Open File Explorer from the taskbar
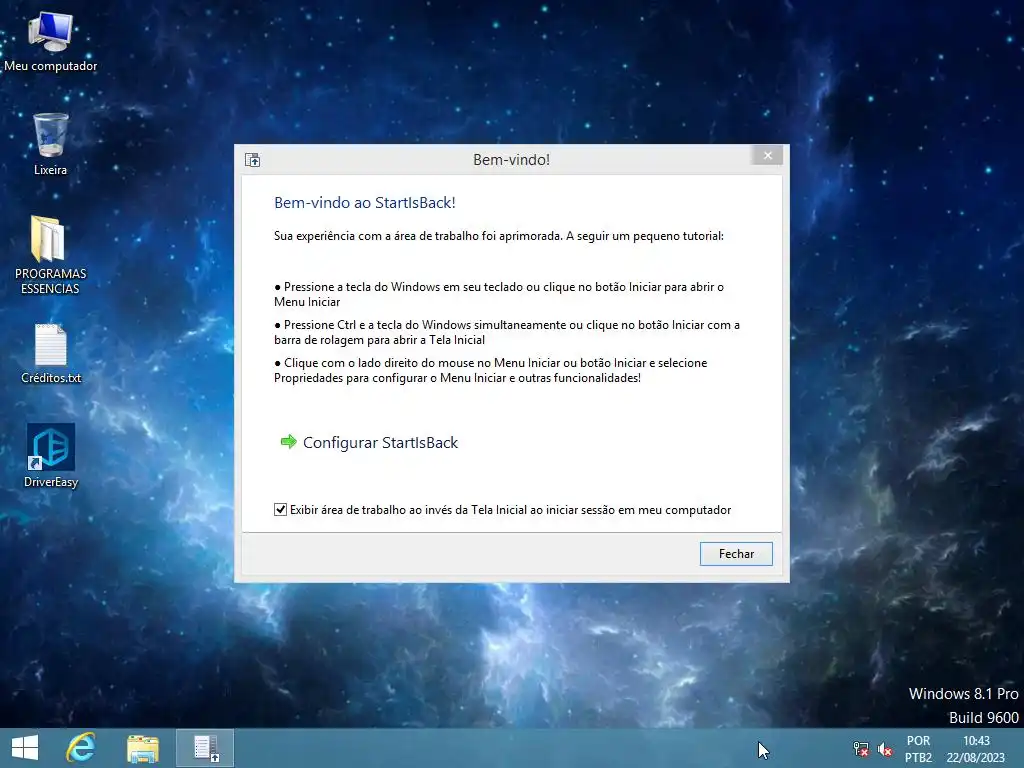The image size is (1024, 768). point(142,748)
